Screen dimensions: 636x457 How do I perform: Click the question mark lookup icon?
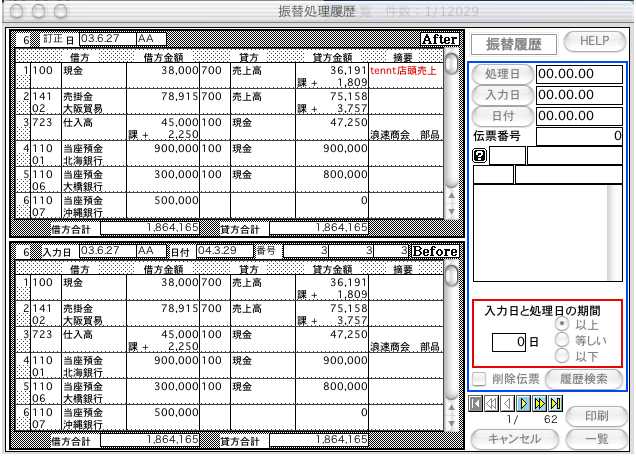[479, 155]
